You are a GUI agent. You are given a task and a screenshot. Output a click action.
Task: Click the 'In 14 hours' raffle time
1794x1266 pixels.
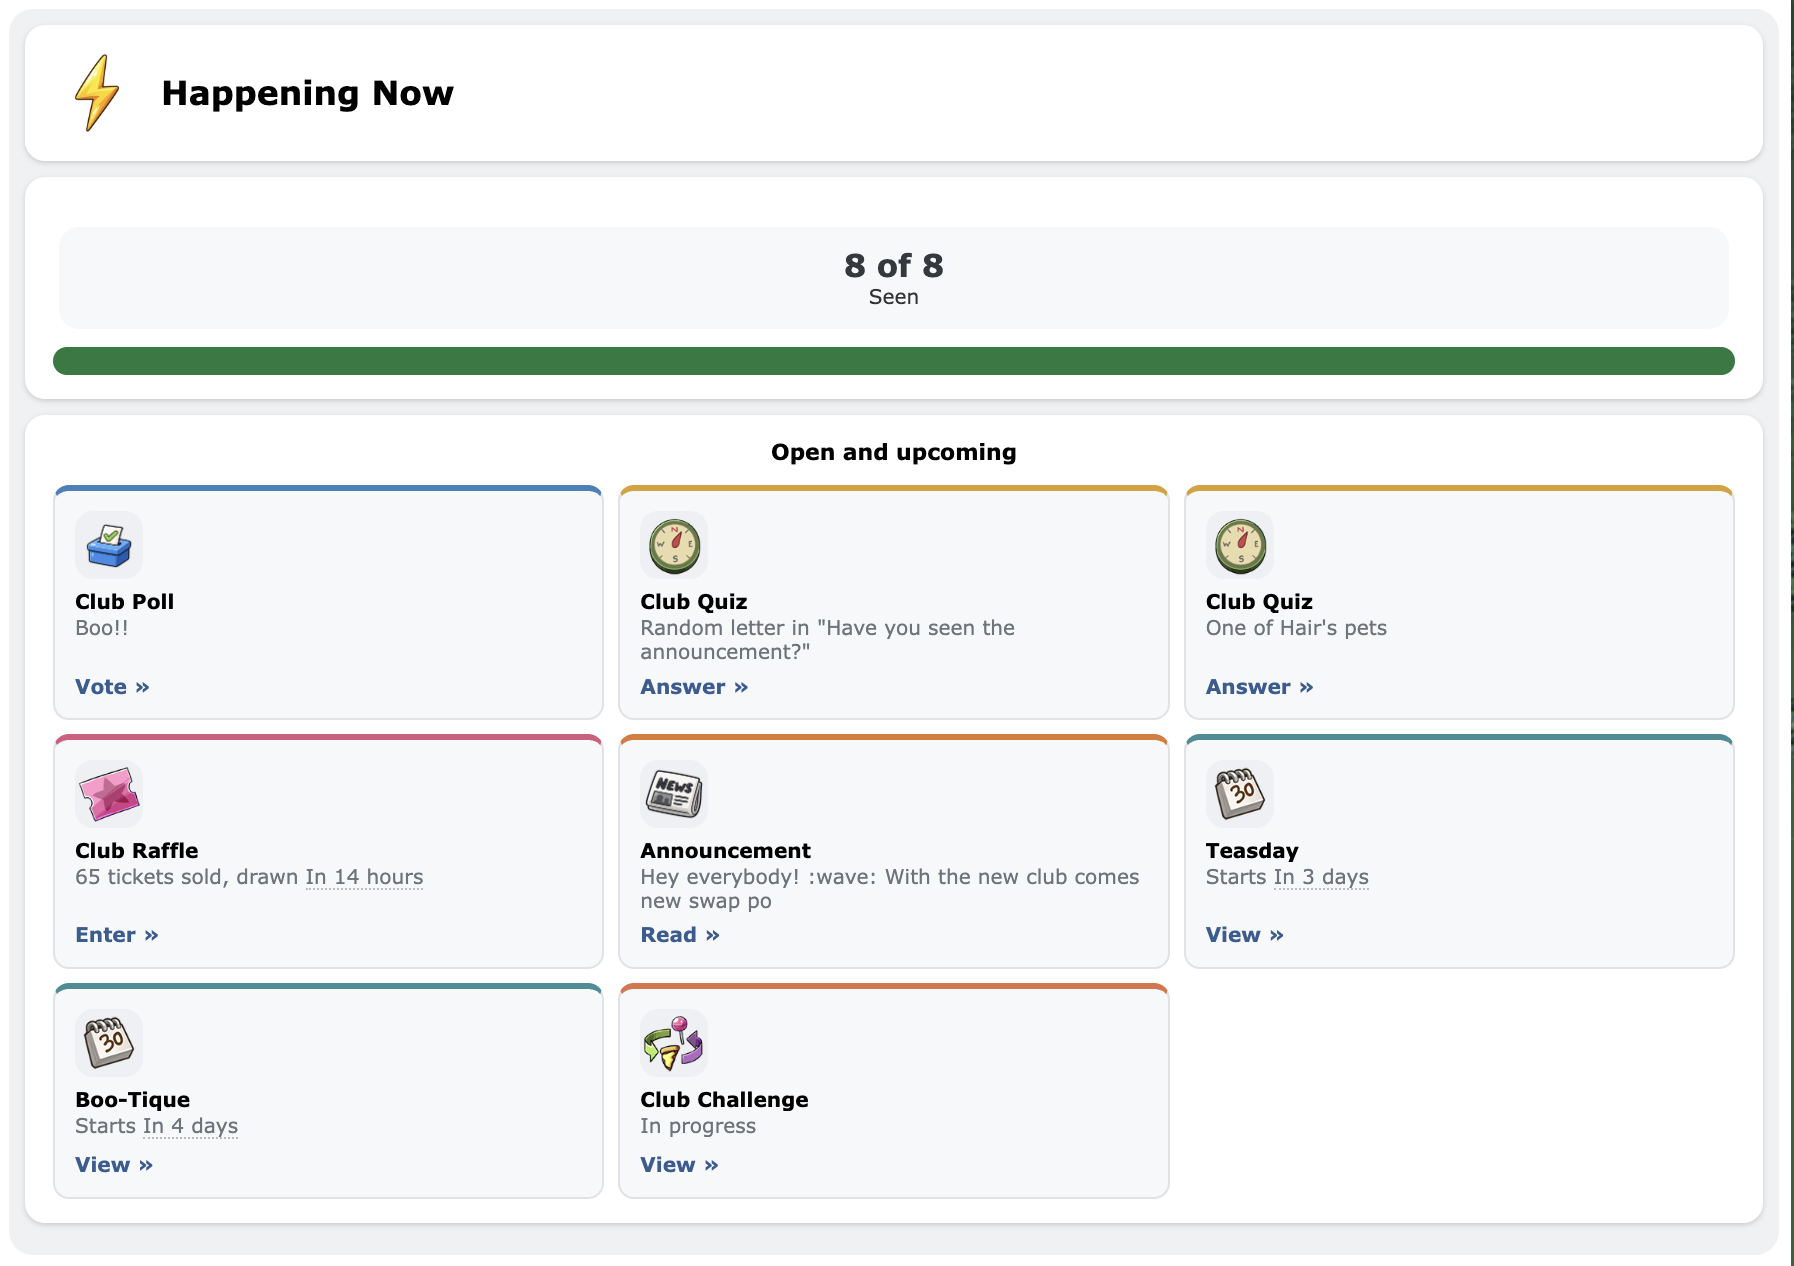click(x=365, y=877)
